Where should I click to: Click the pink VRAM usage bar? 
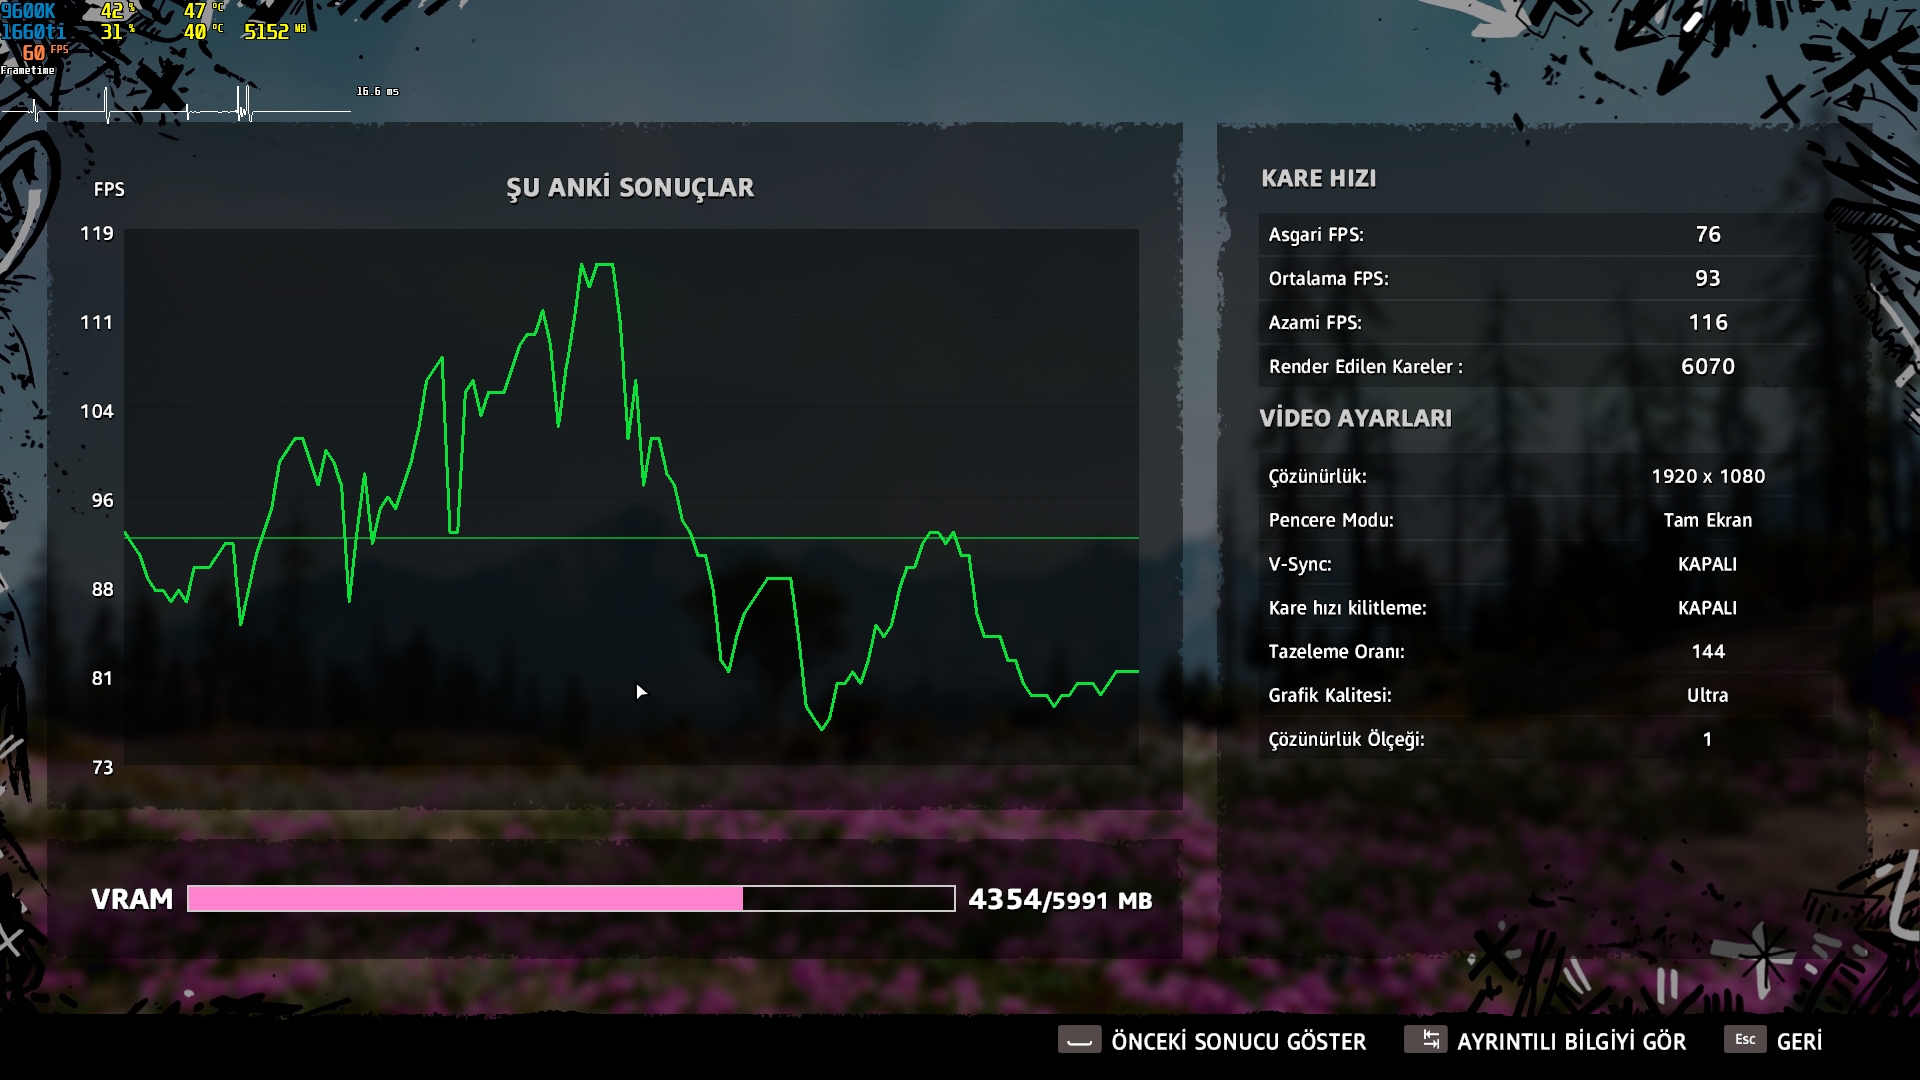coord(465,899)
